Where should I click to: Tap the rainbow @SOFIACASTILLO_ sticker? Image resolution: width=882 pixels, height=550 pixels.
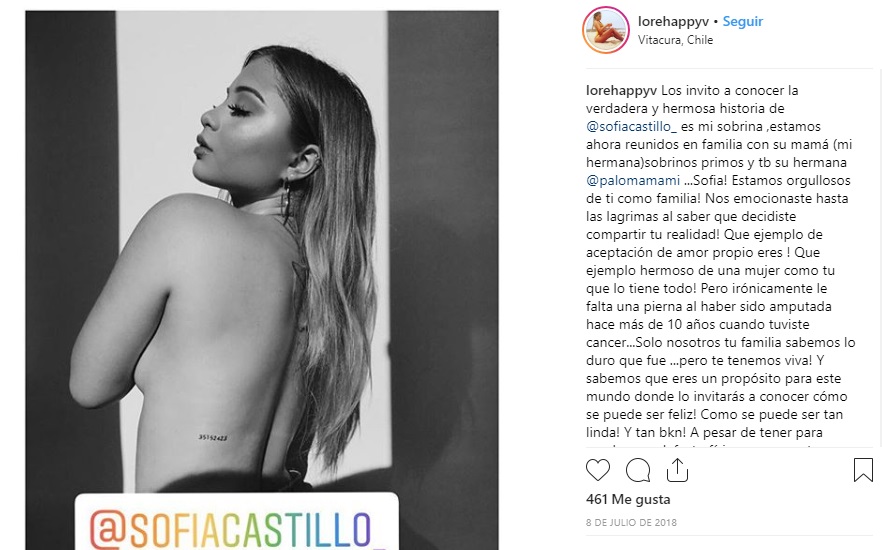(237, 522)
